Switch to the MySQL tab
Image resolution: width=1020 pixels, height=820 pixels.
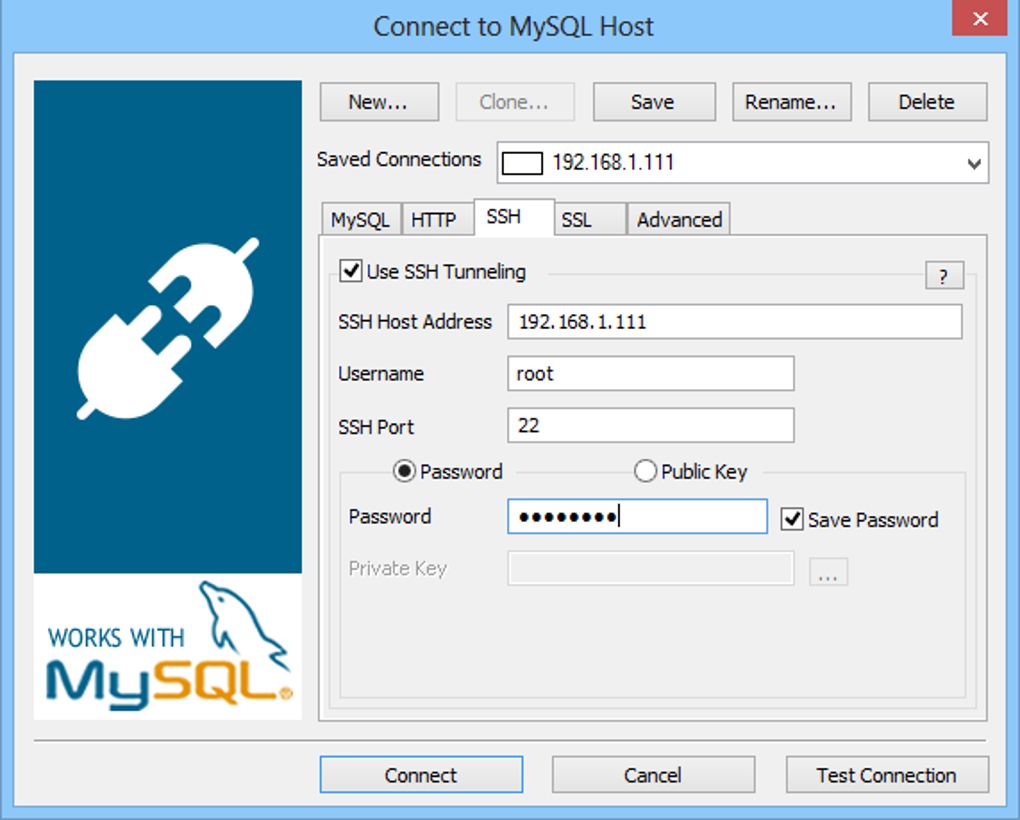point(359,219)
